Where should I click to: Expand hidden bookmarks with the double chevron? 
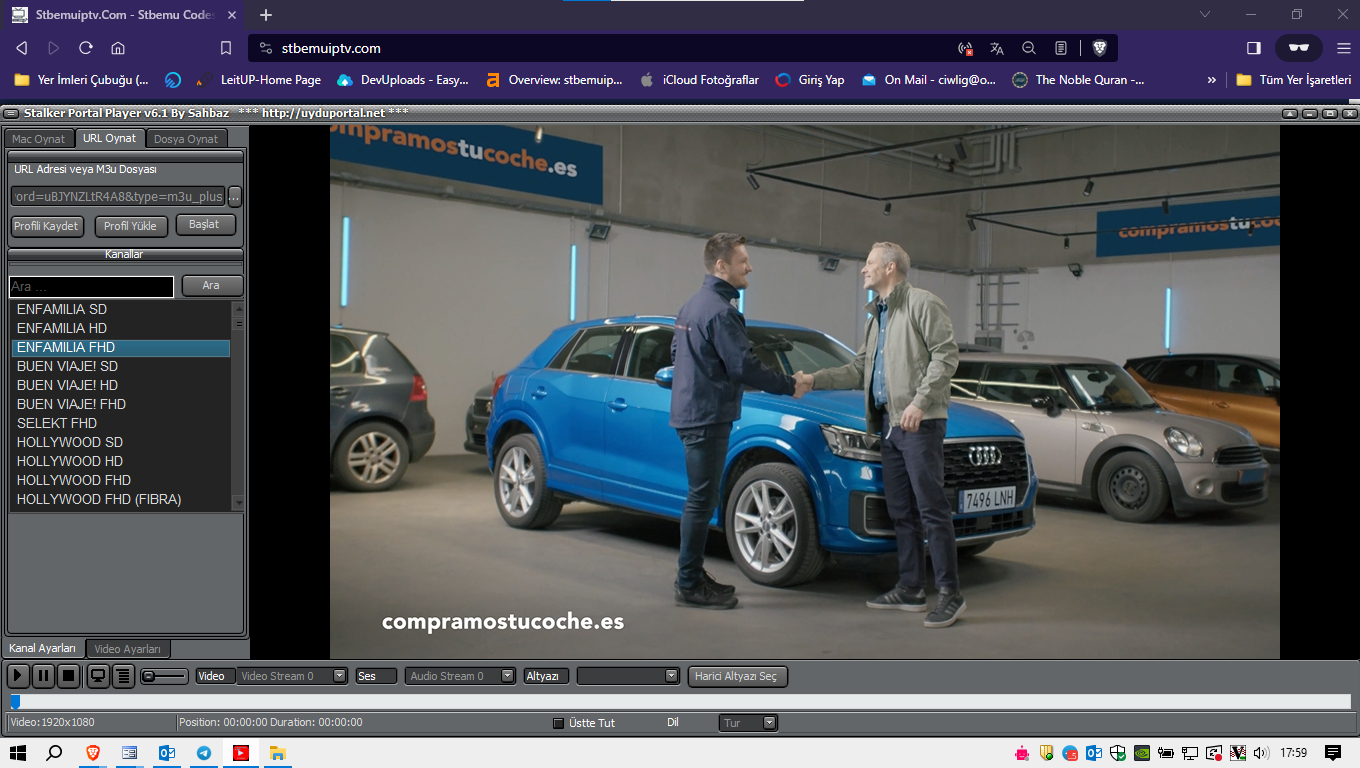pos(1212,80)
